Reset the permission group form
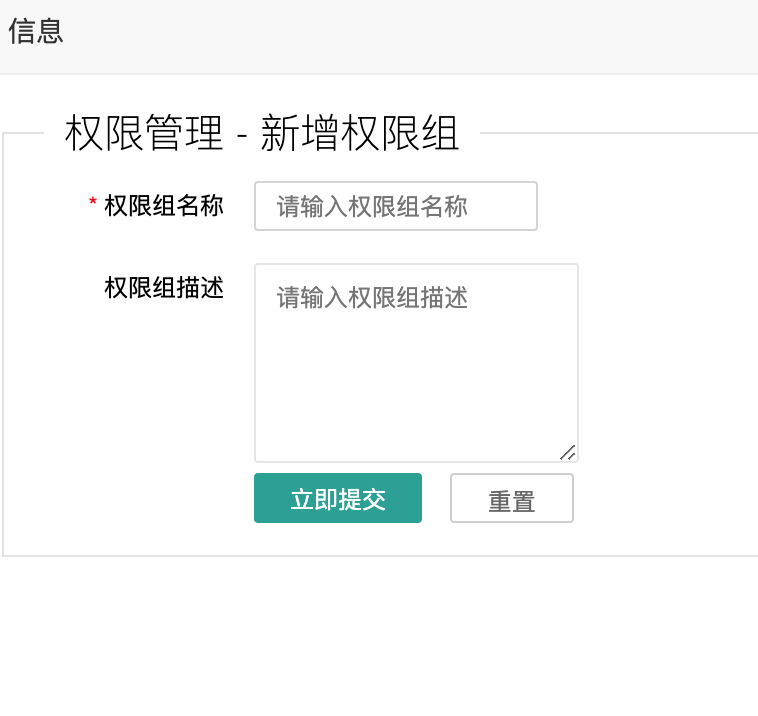The width and height of the screenshot is (758, 716). (512, 498)
